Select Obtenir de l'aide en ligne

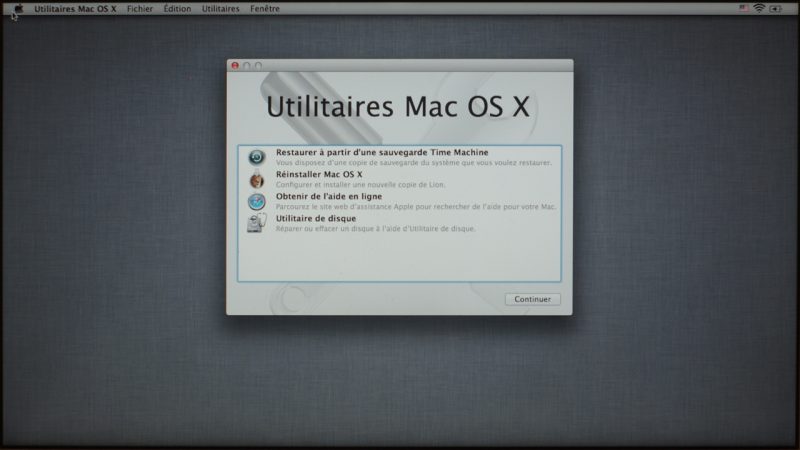329,196
